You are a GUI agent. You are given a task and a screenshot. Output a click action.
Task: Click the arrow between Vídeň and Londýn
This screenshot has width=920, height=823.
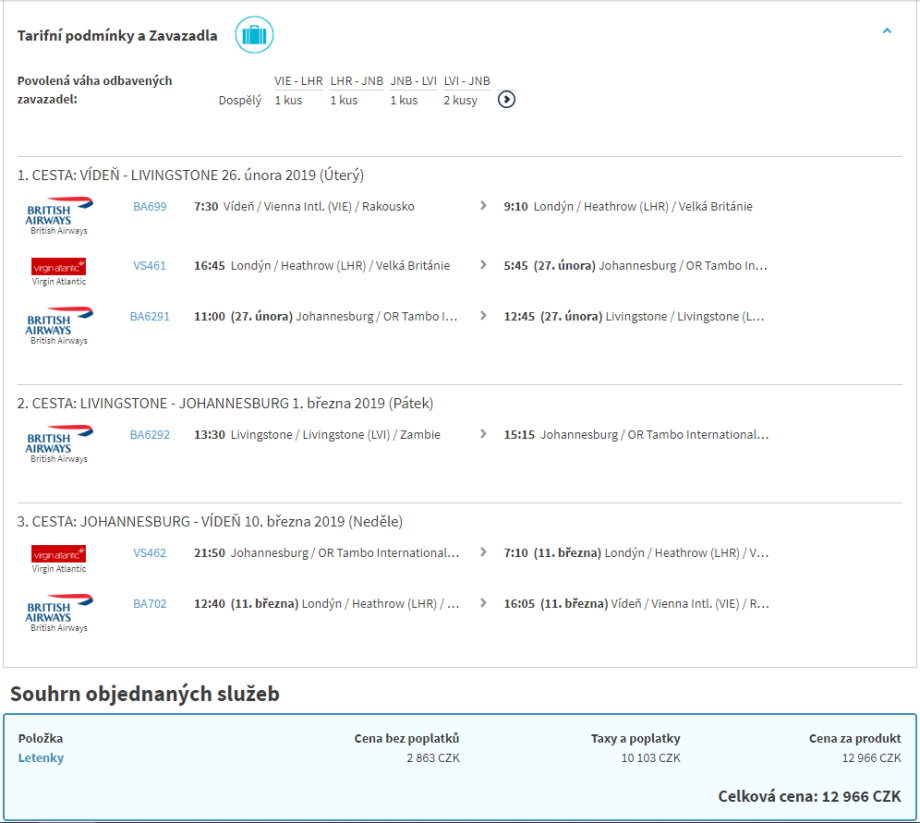[x=484, y=206]
